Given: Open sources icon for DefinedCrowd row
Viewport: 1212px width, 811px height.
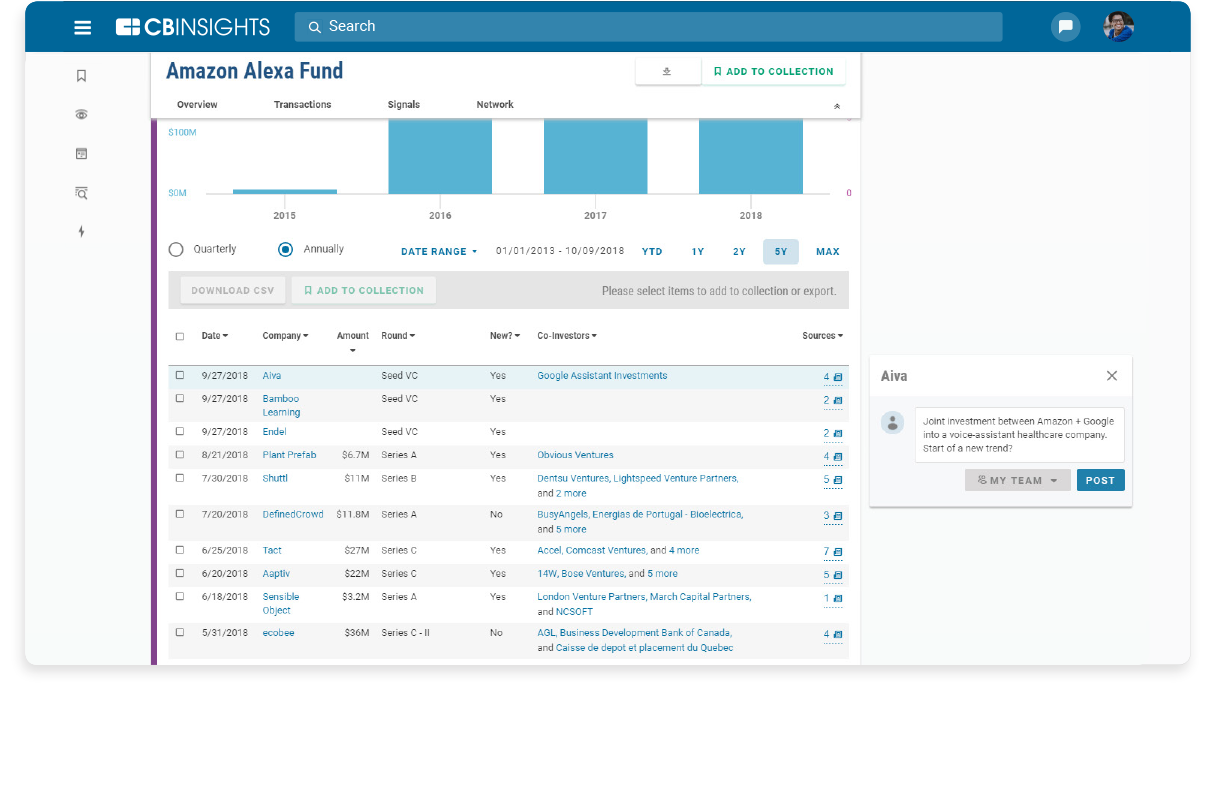Looking at the screenshot, I should click(x=838, y=516).
